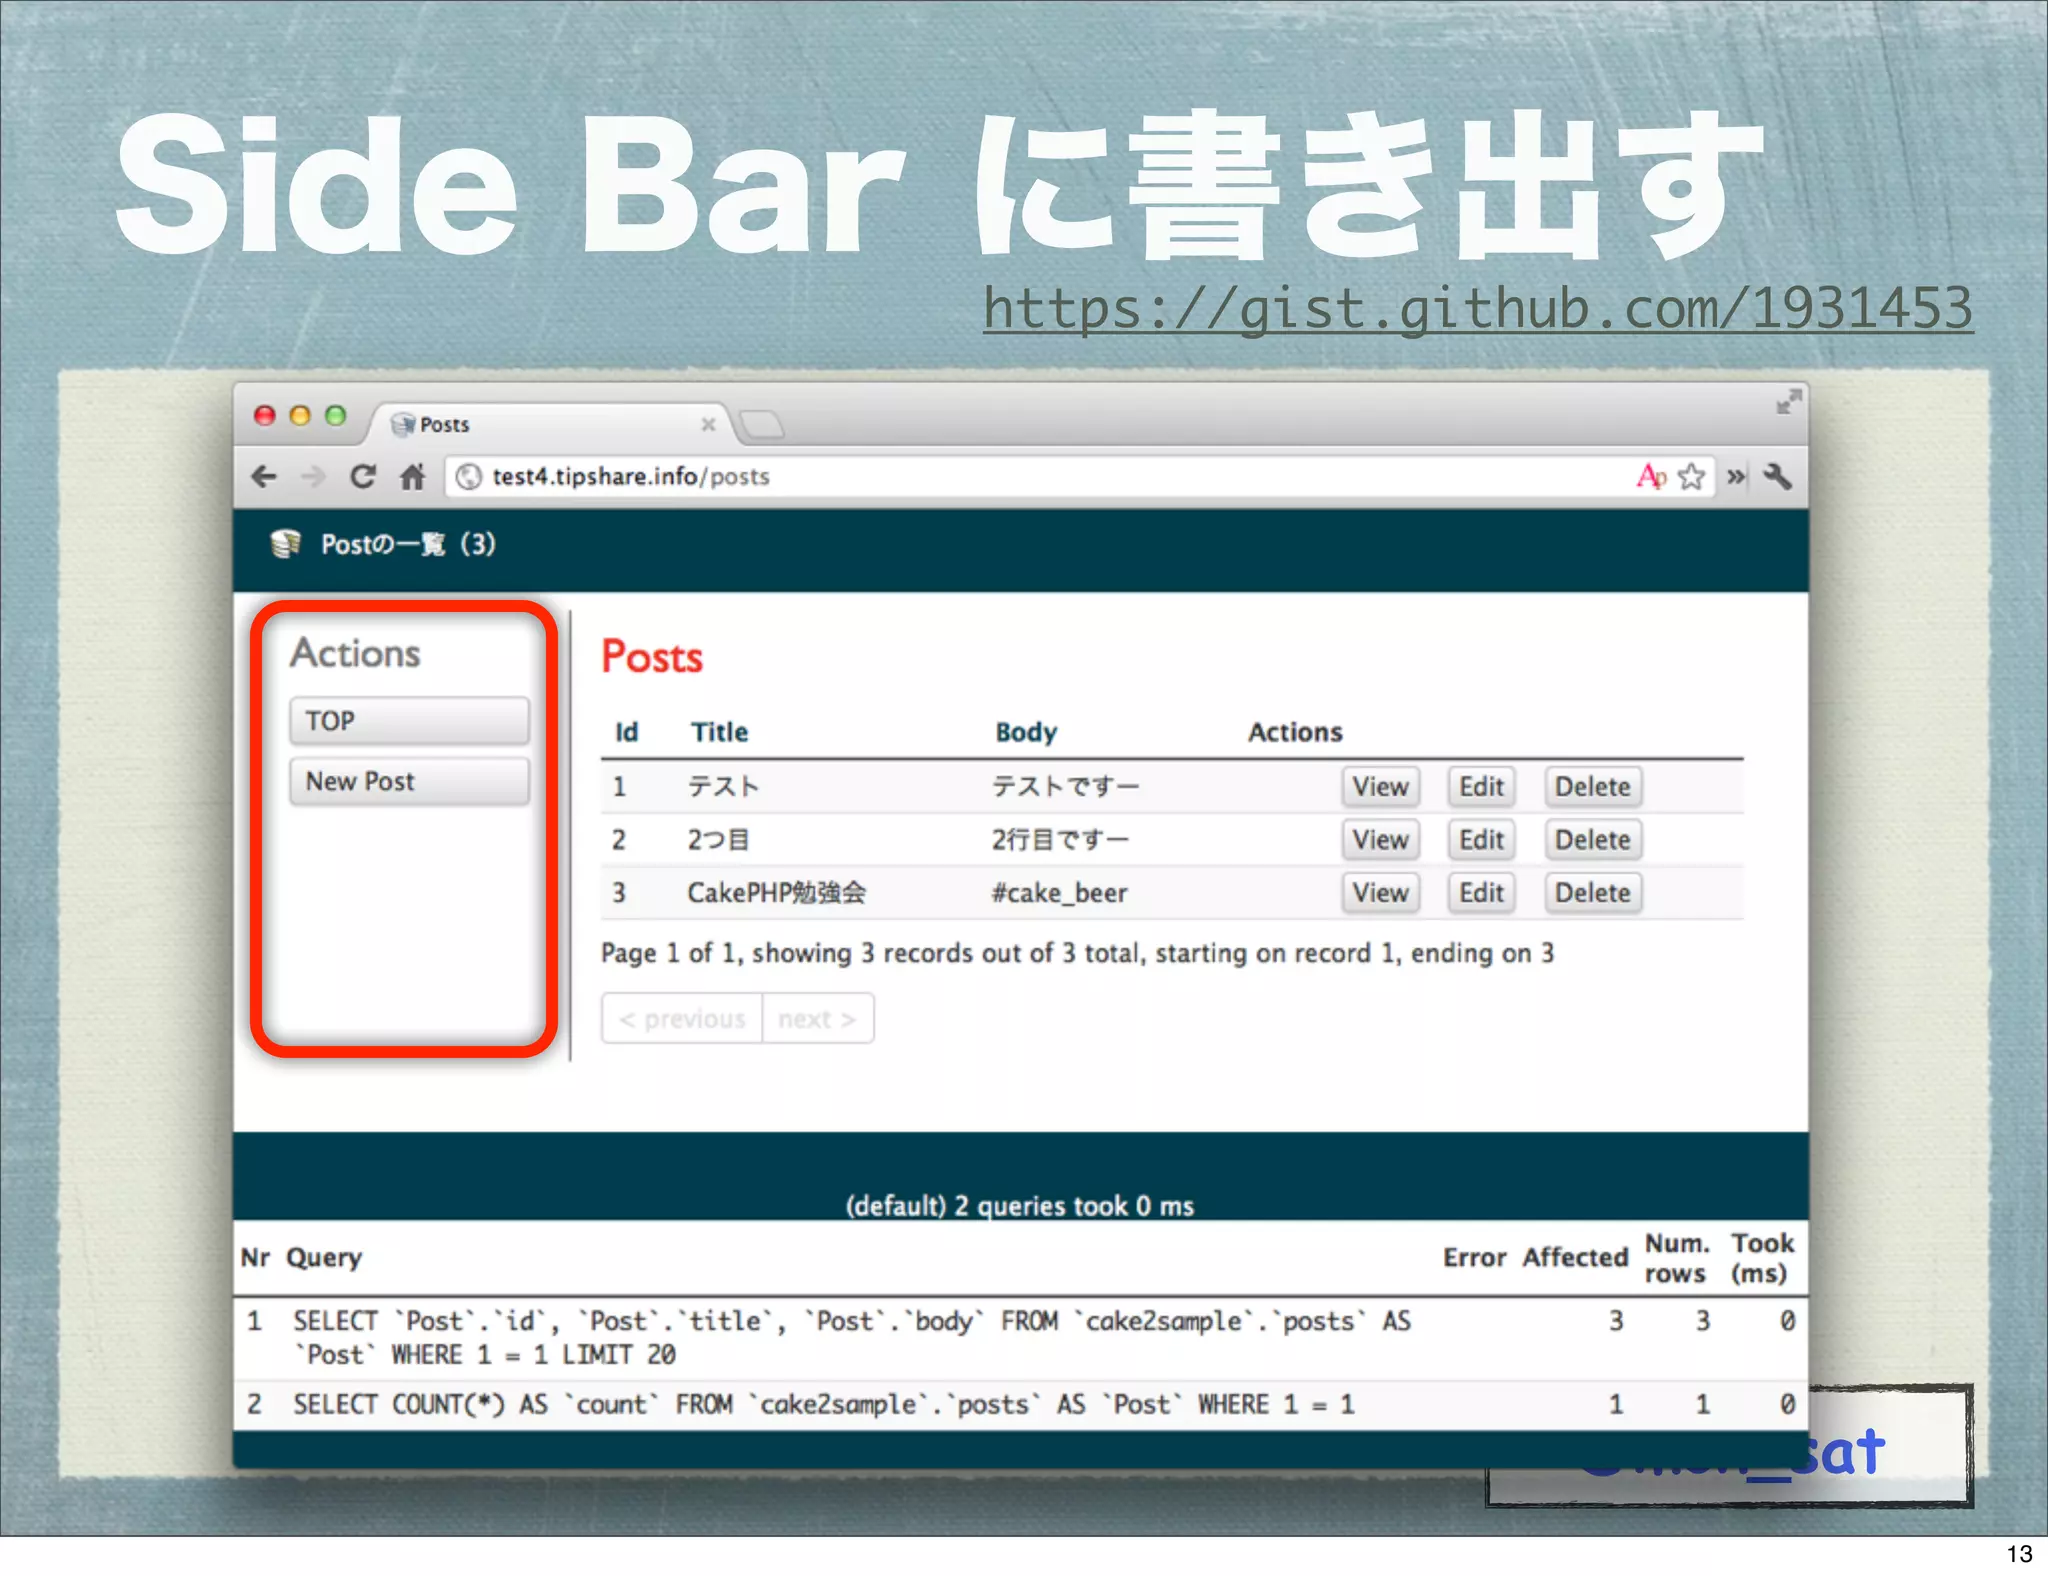This screenshot has height=1576, width=2048.
Task: Delete the テスト post
Action: coord(1592,786)
